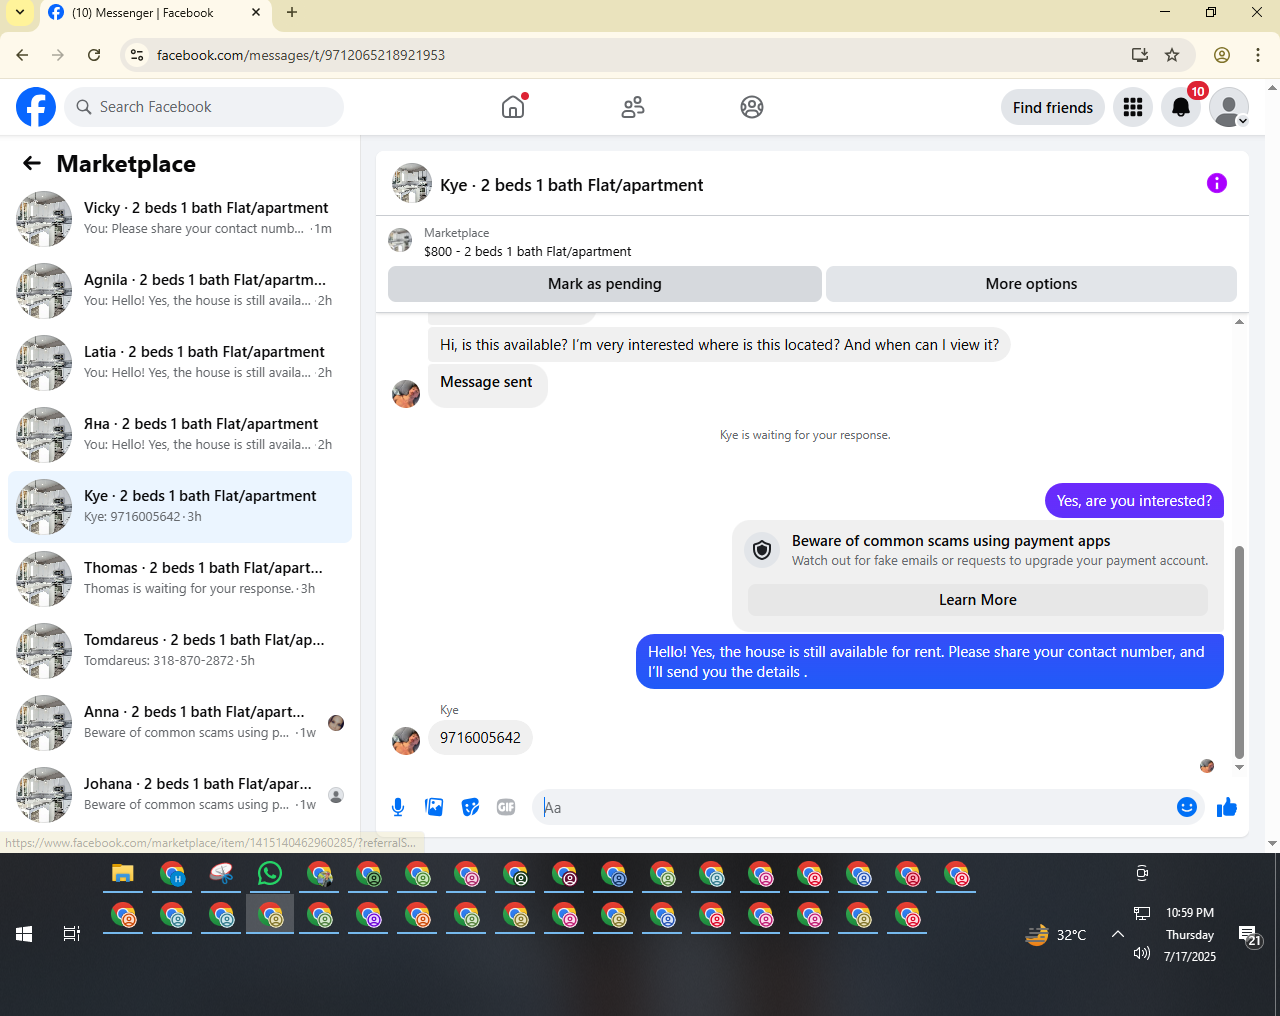The image size is (1280, 1016).
Task: Open the Chrome install app icon
Action: point(1139,55)
